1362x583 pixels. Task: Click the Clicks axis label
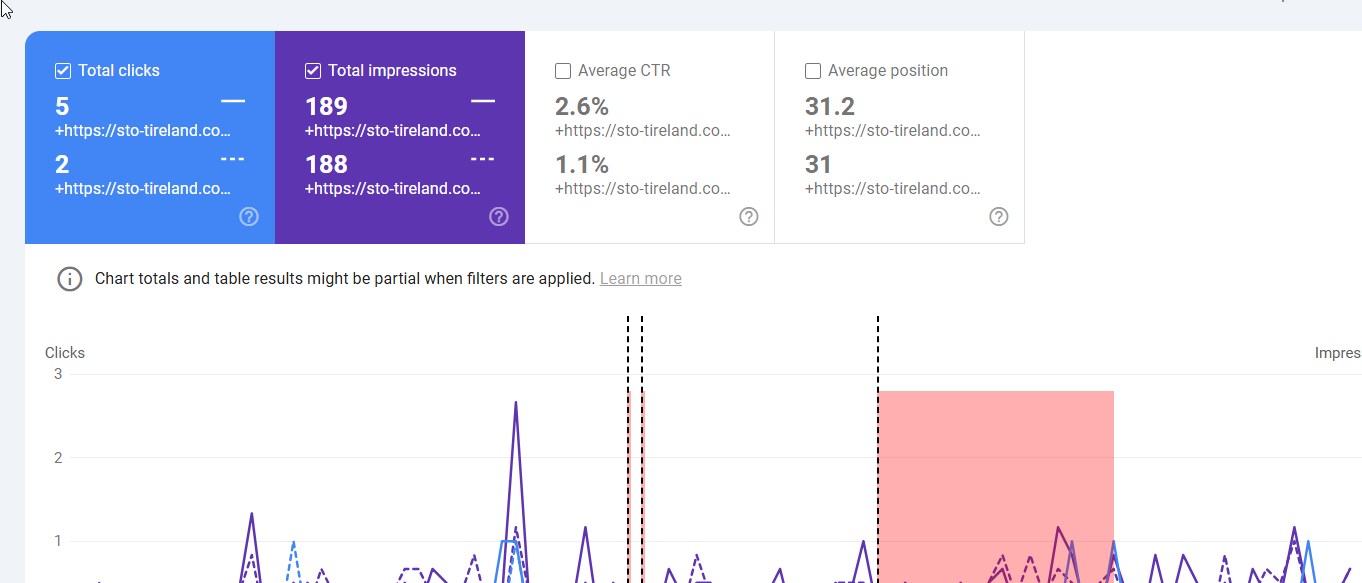tap(65, 353)
